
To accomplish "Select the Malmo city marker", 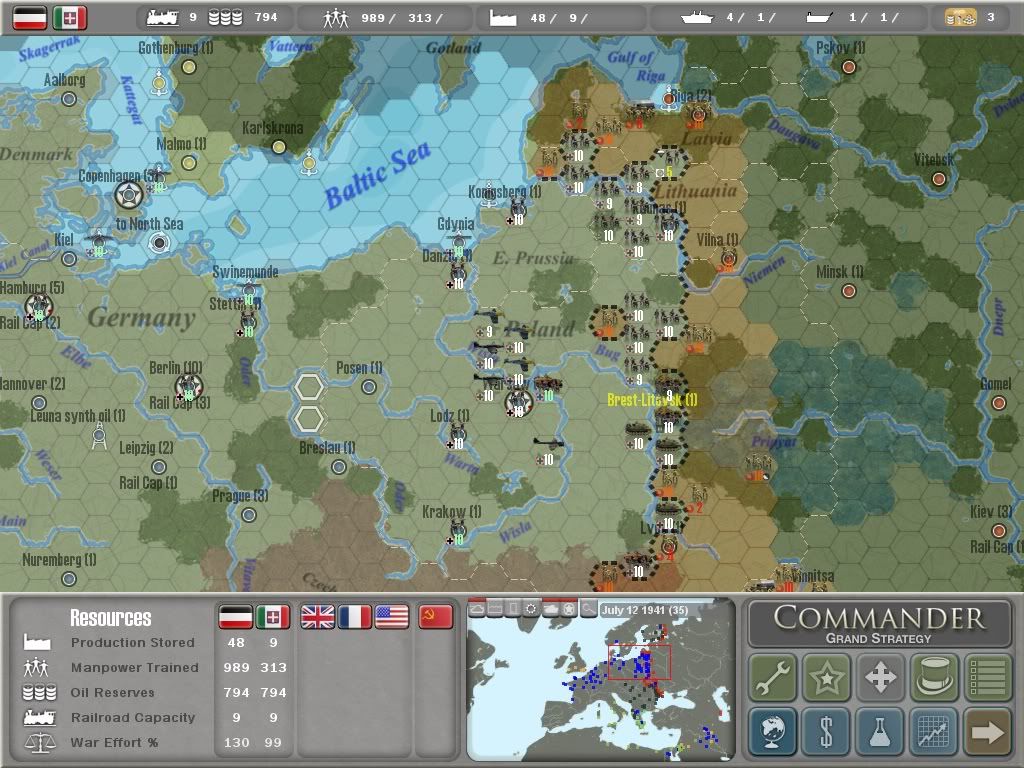I will coord(189,163).
